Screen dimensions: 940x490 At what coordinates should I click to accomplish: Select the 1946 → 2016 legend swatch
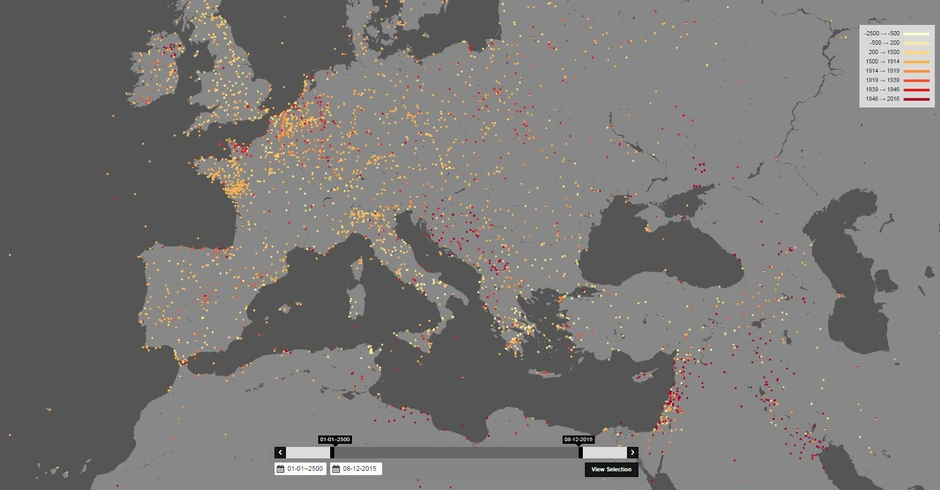click(x=916, y=99)
